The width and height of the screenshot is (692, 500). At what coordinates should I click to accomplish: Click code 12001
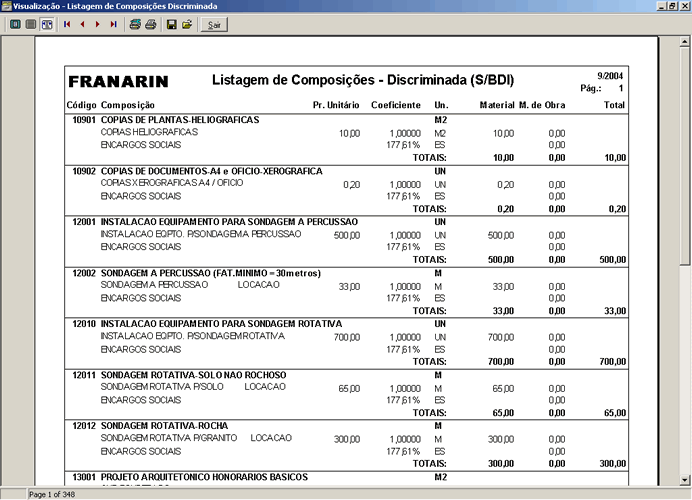tap(84, 222)
